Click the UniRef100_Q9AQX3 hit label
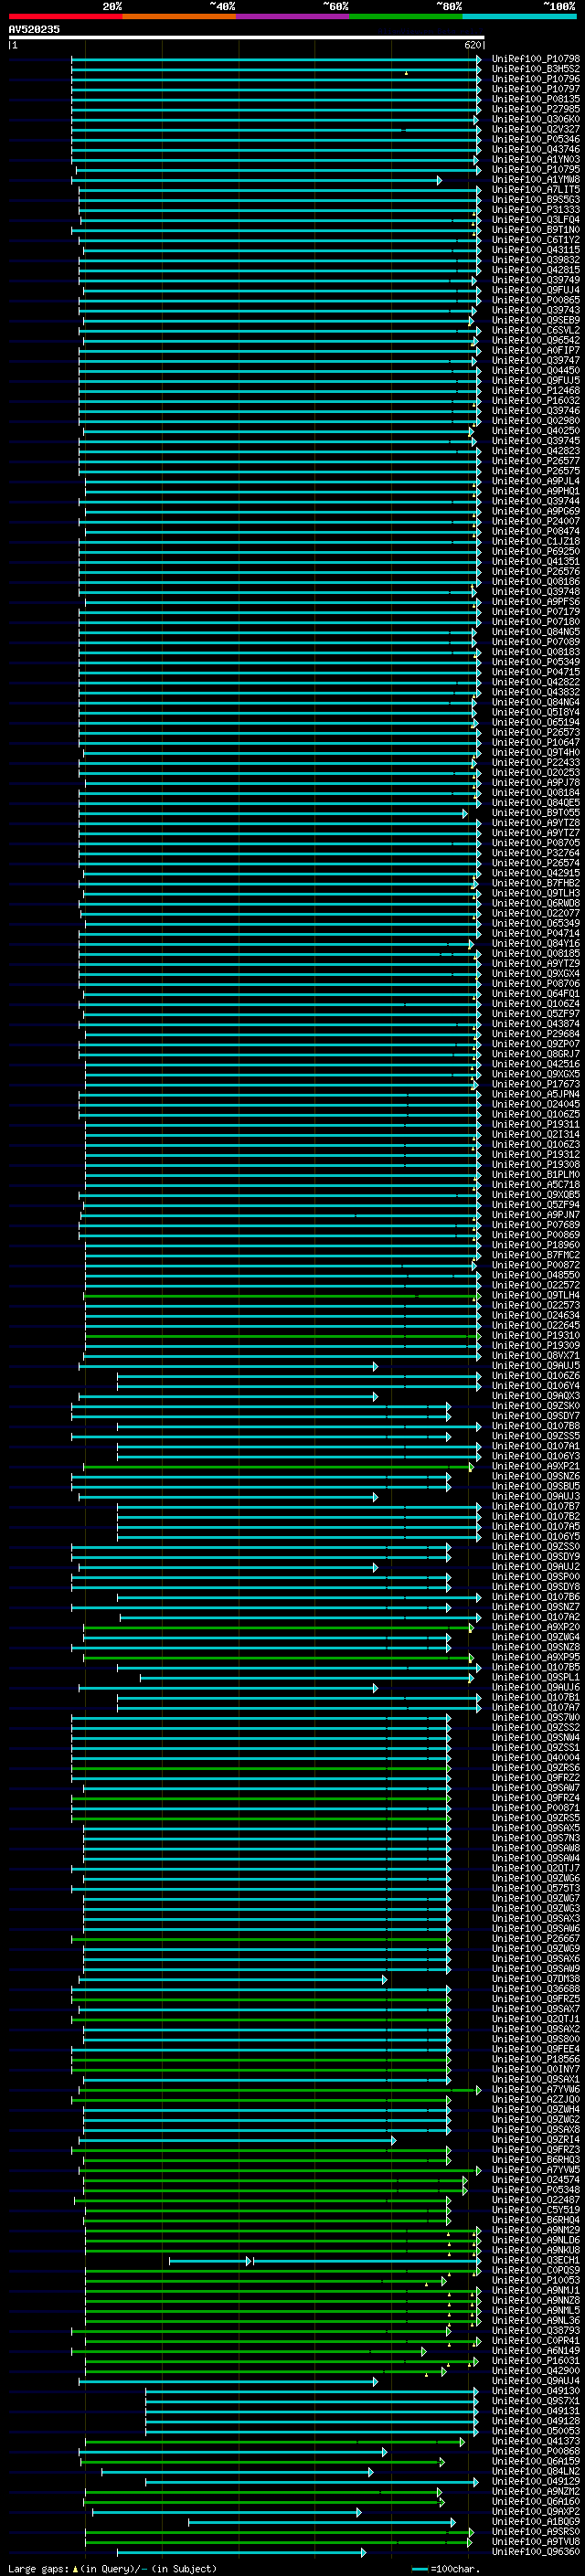This screenshot has width=585, height=2576. tap(536, 1396)
